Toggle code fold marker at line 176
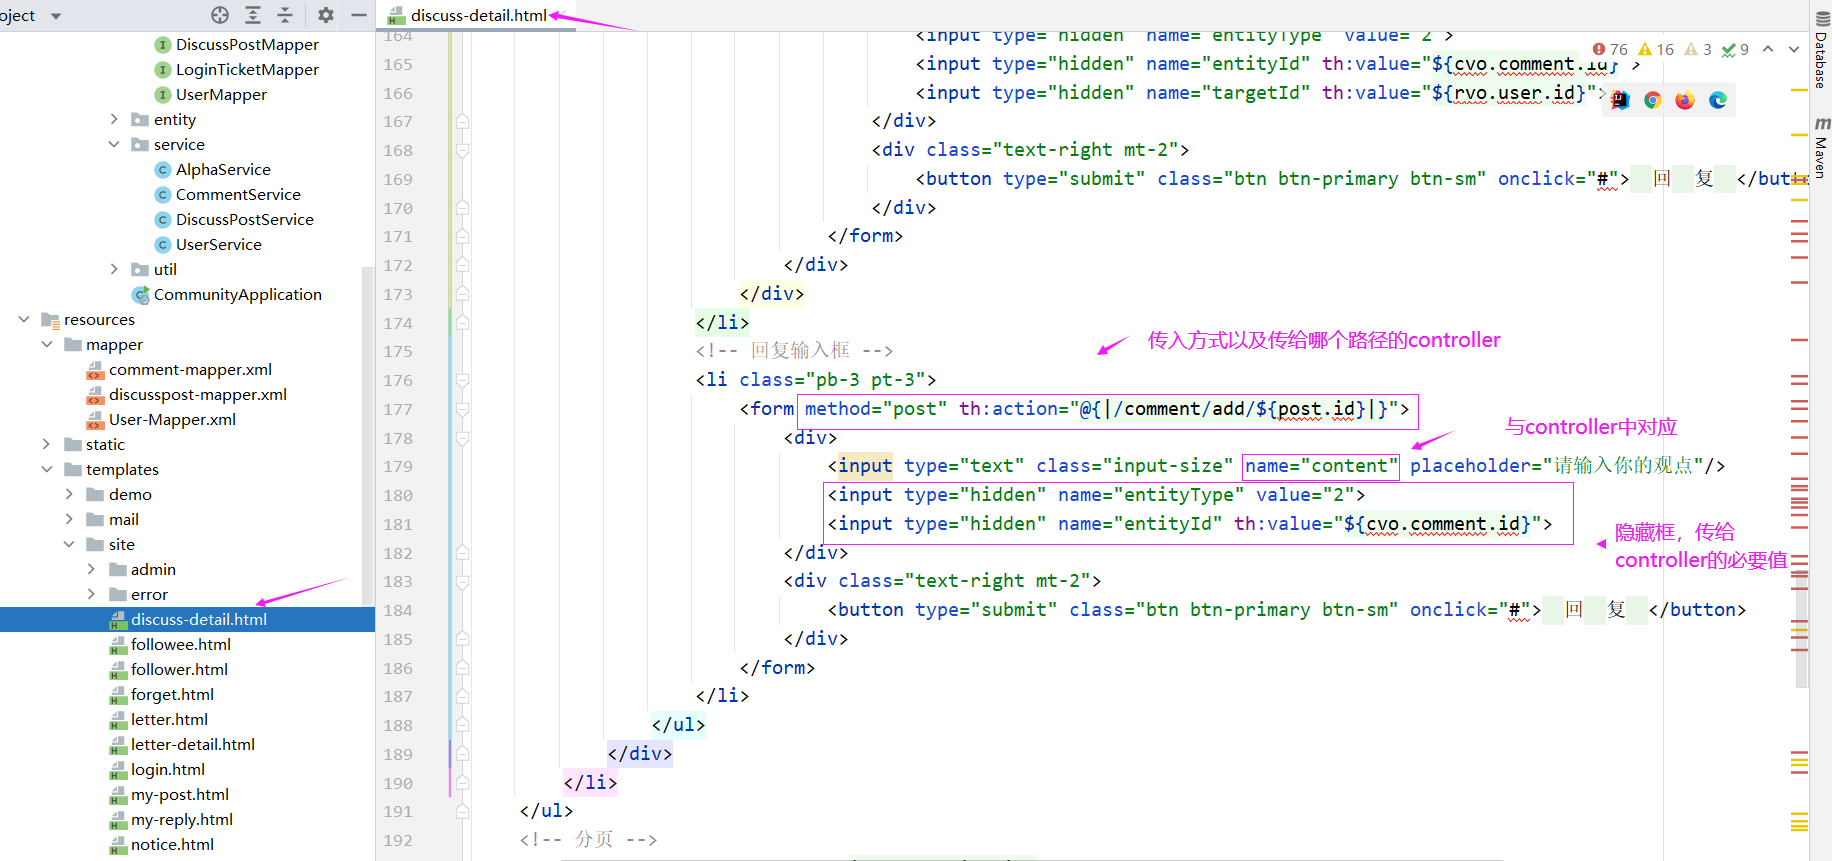1832x861 pixels. 462,380
